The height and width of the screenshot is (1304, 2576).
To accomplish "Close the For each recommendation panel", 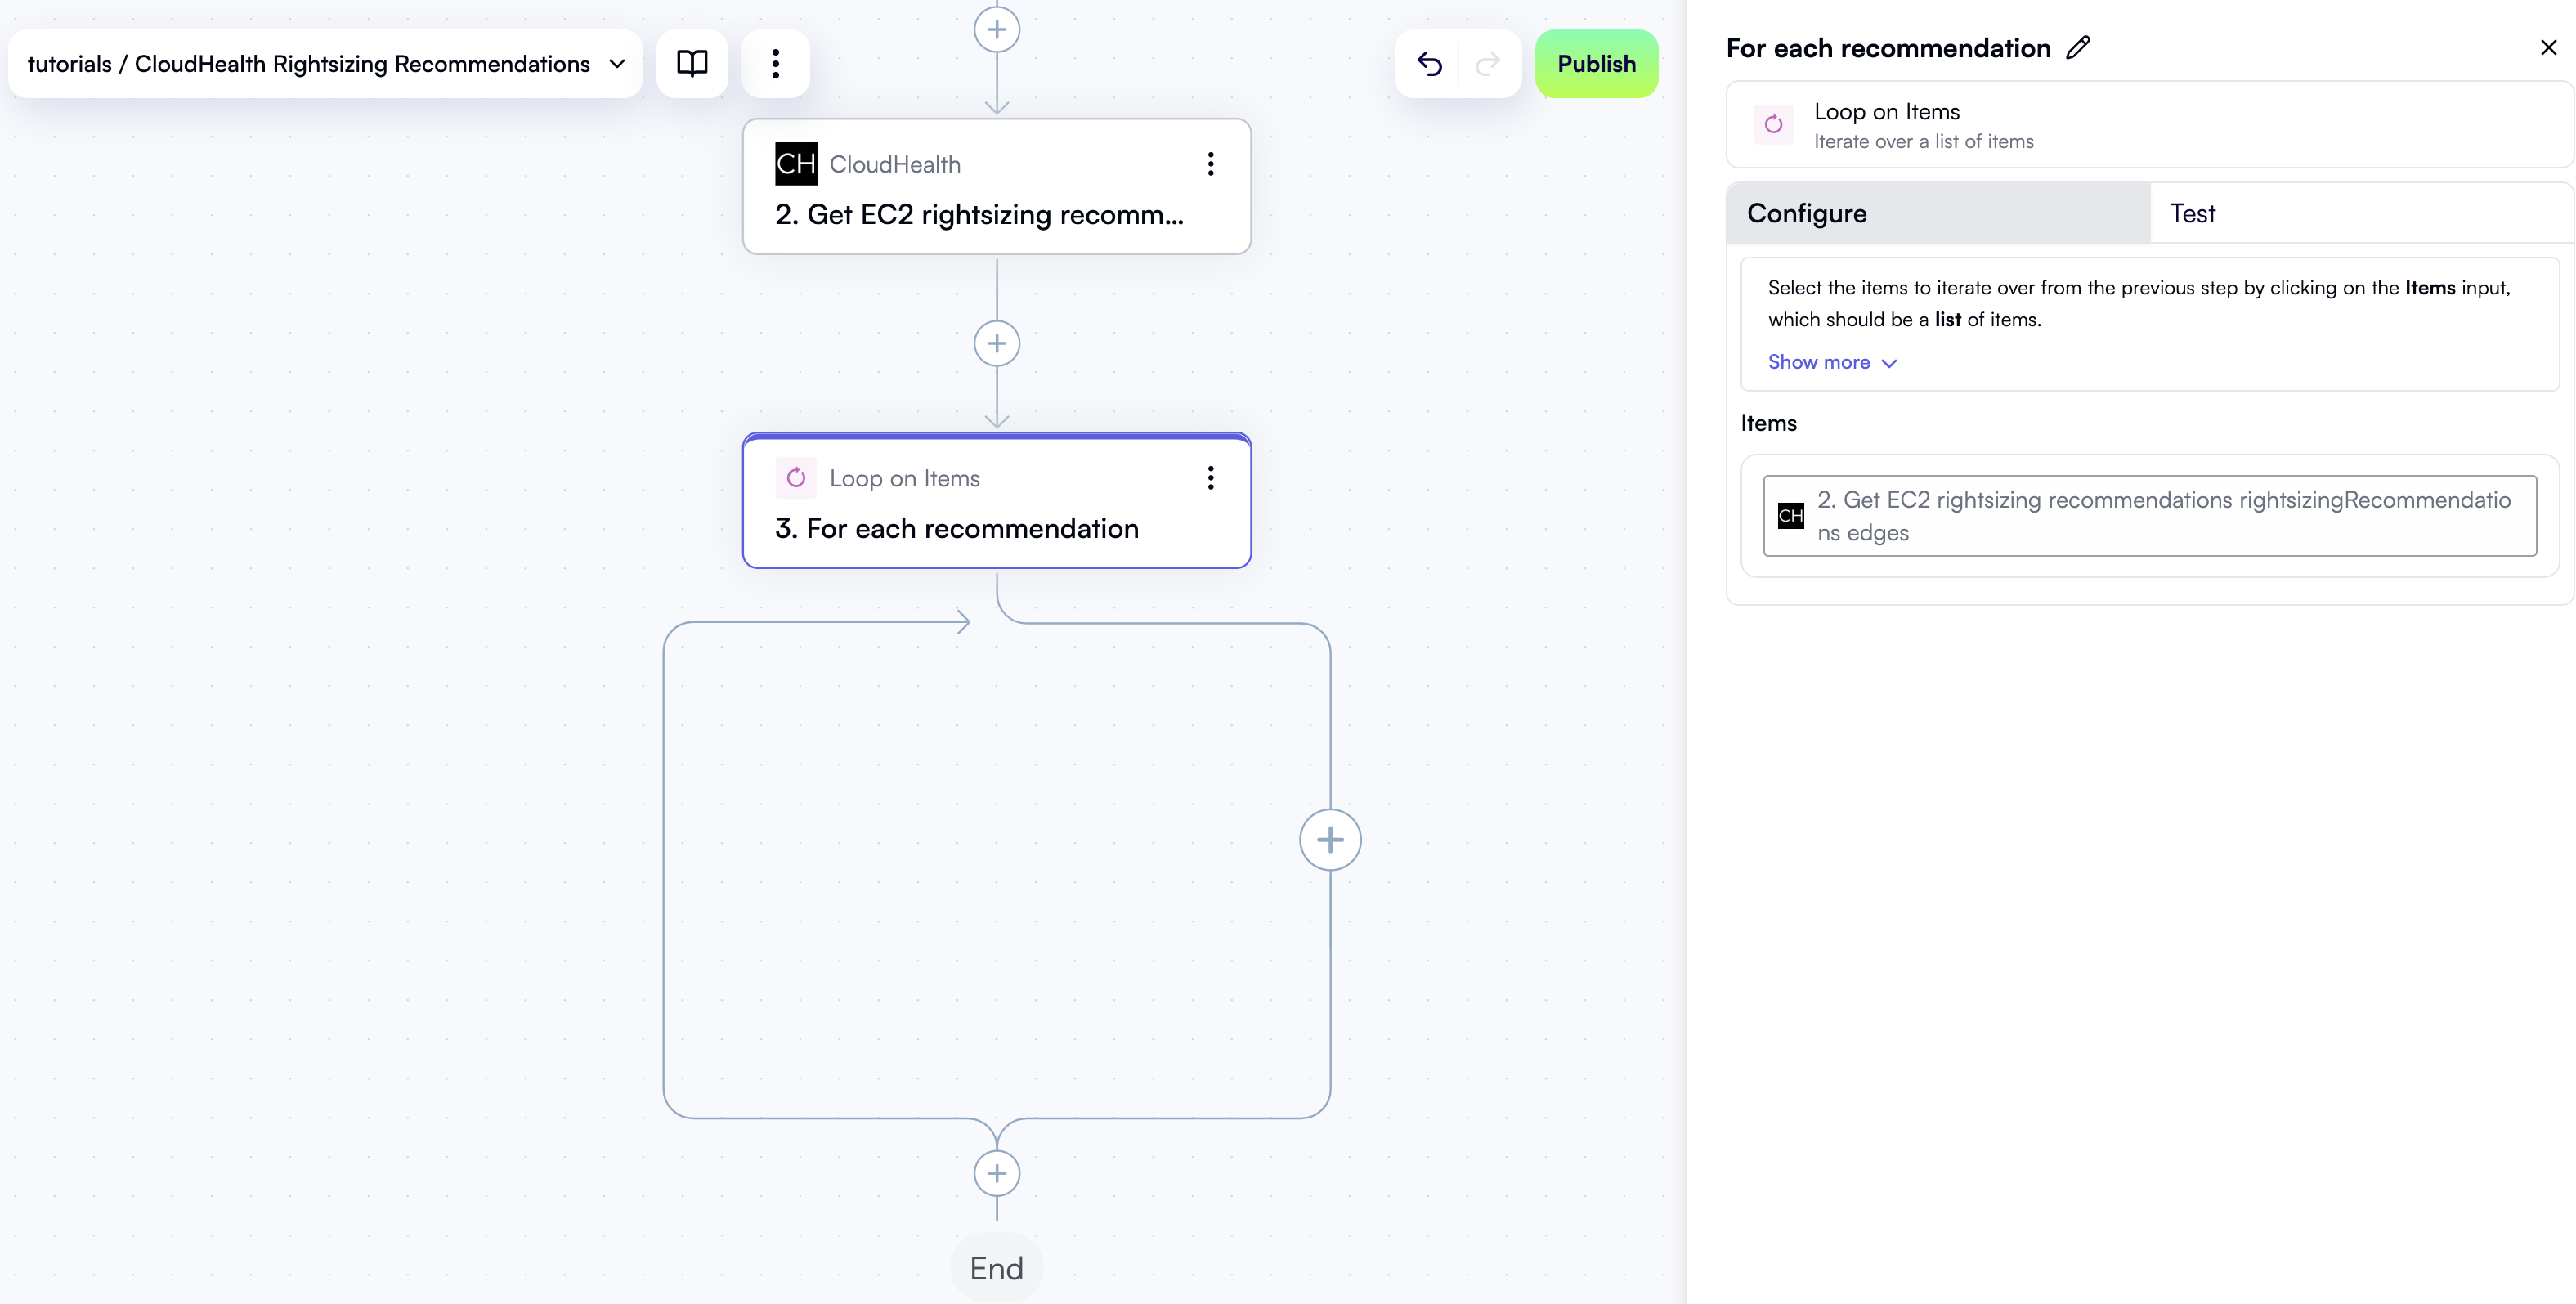I will click(2548, 47).
